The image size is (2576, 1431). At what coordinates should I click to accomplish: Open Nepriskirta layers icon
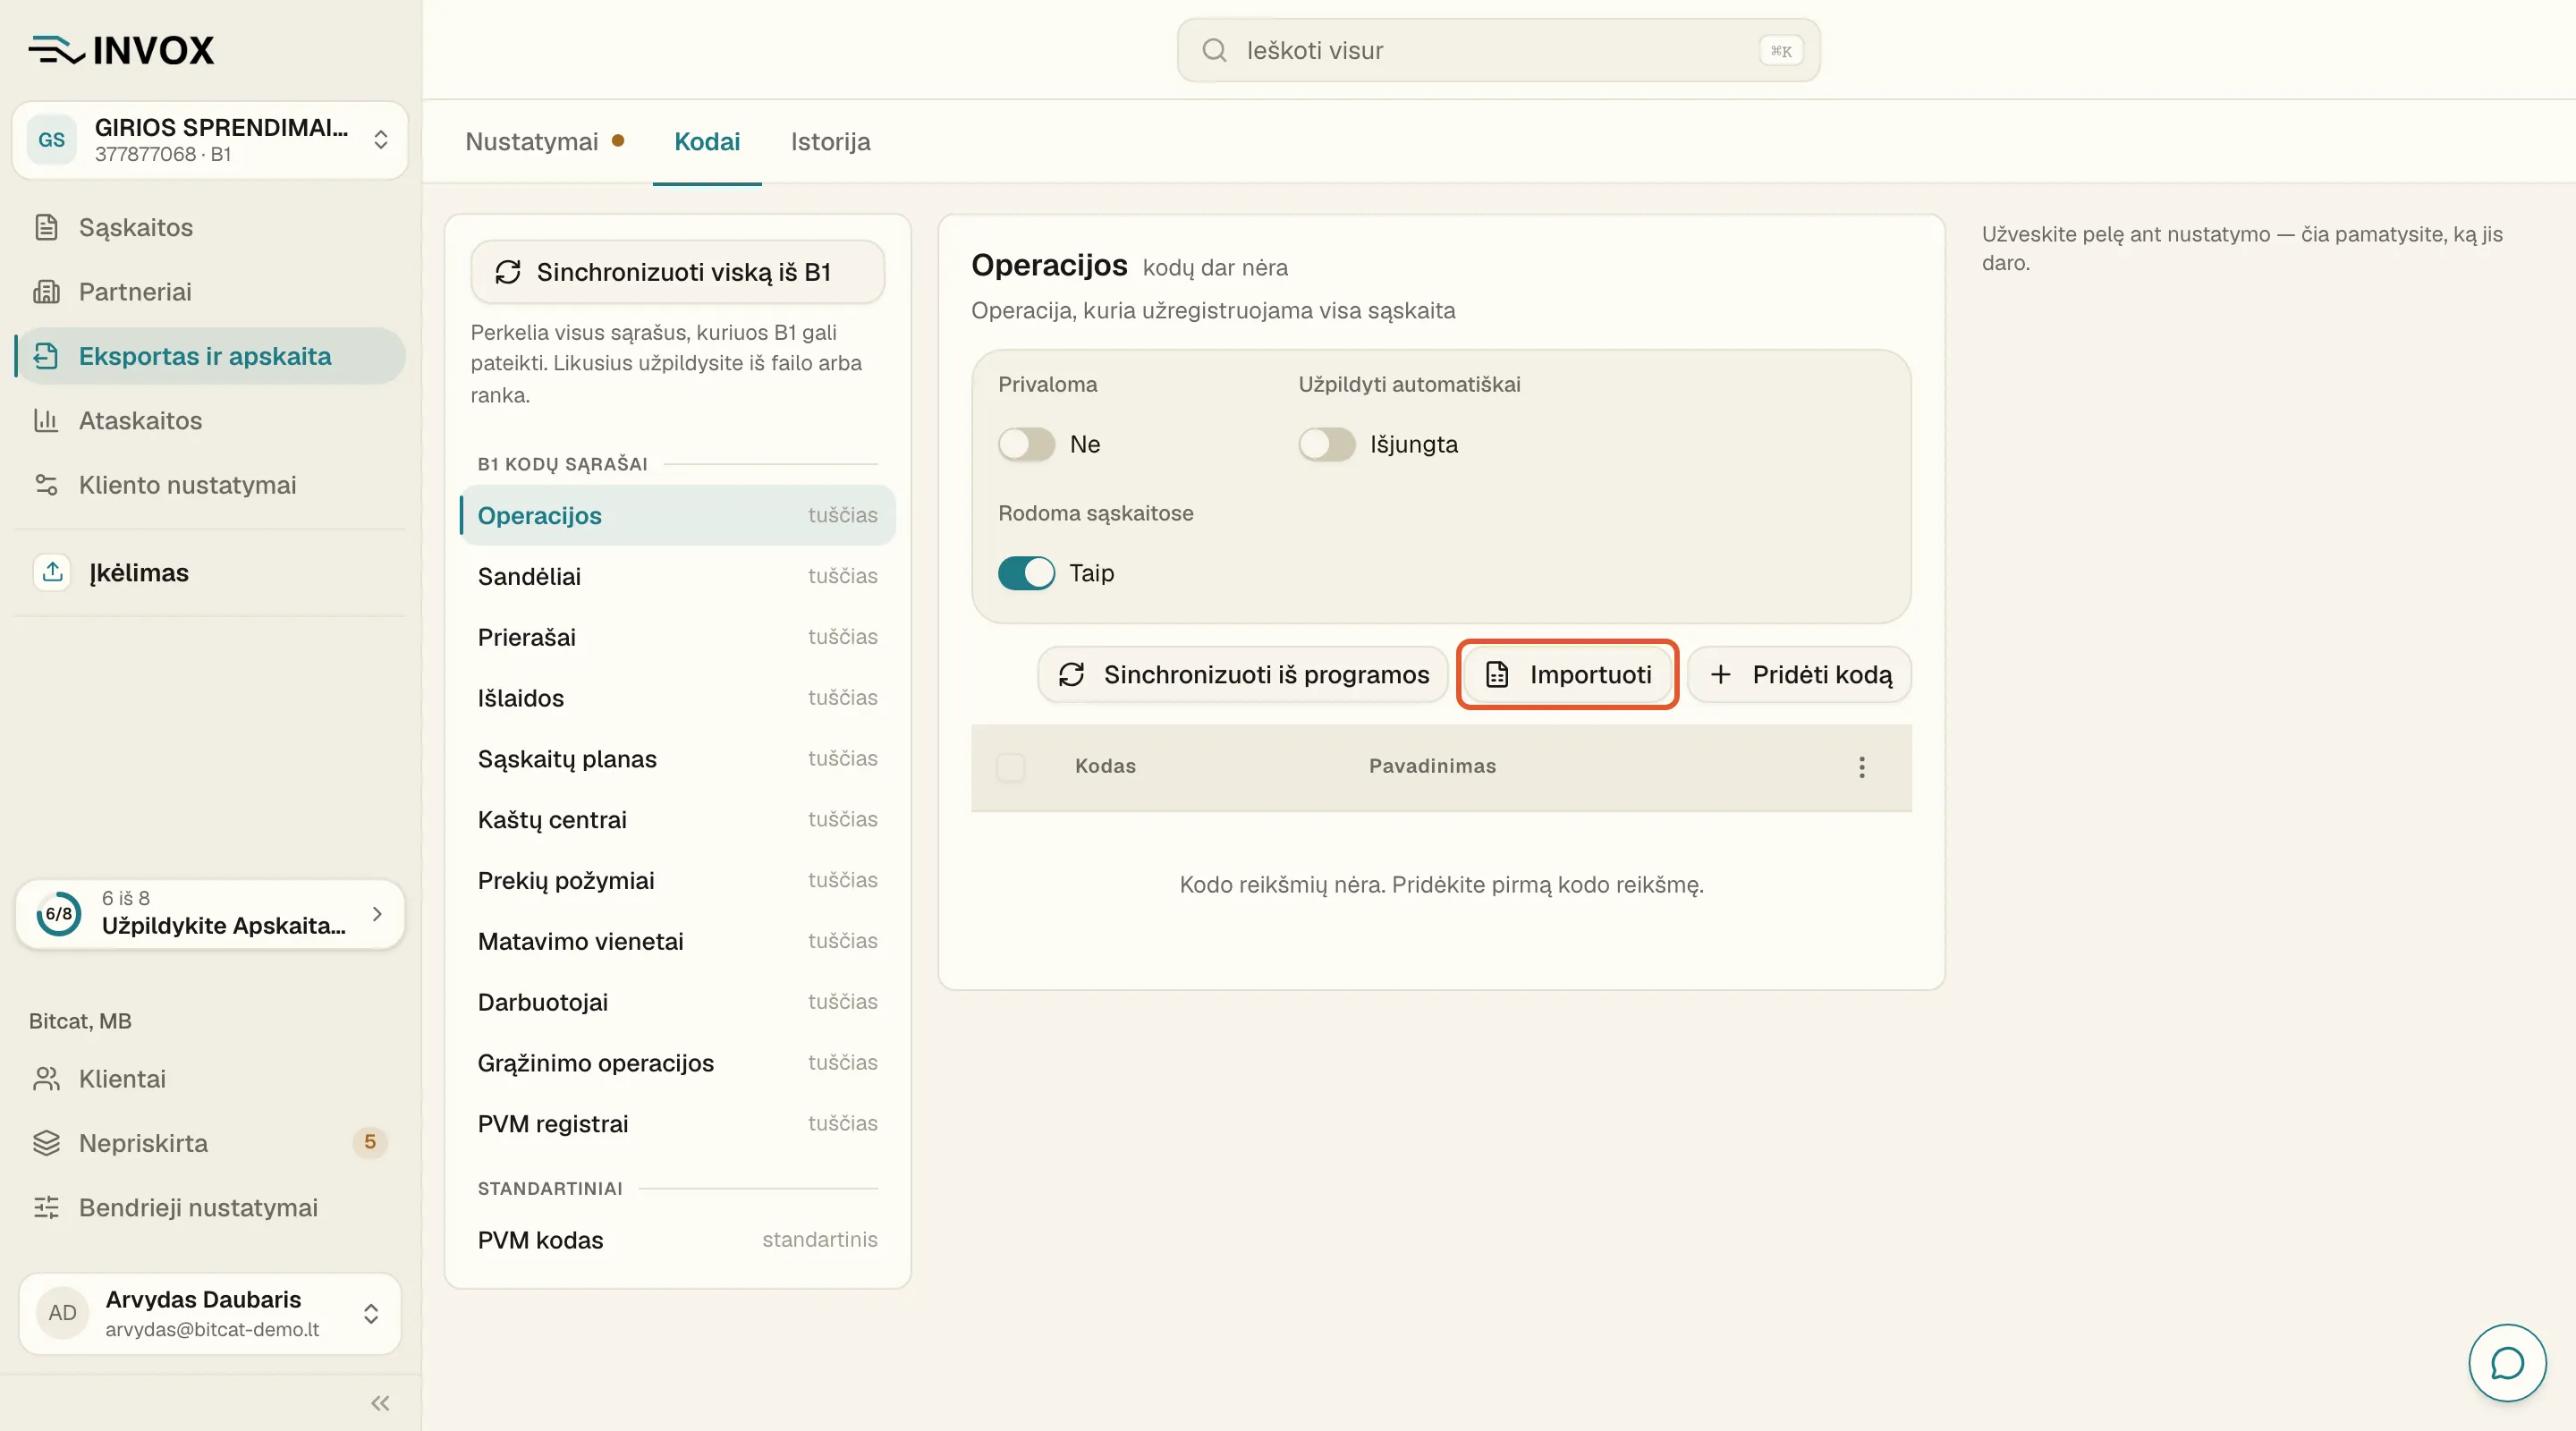(46, 1143)
